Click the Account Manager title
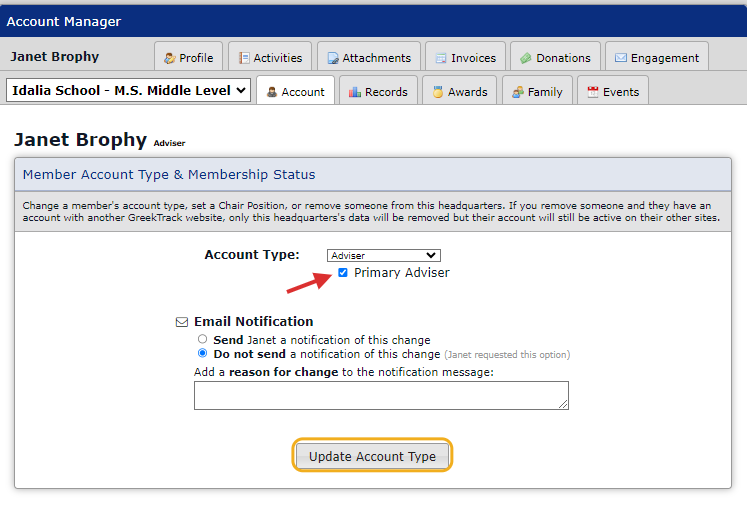 [64, 21]
